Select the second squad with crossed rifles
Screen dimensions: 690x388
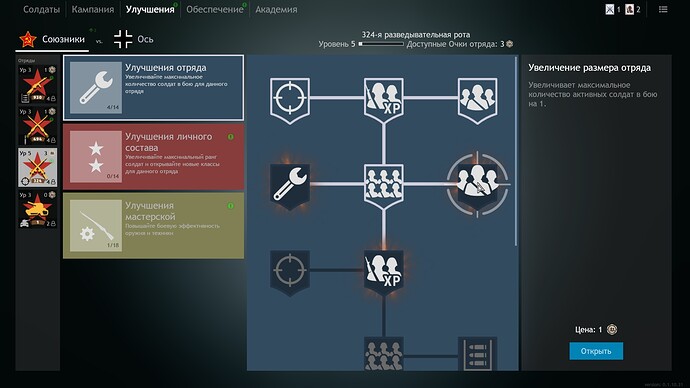(x=37, y=126)
